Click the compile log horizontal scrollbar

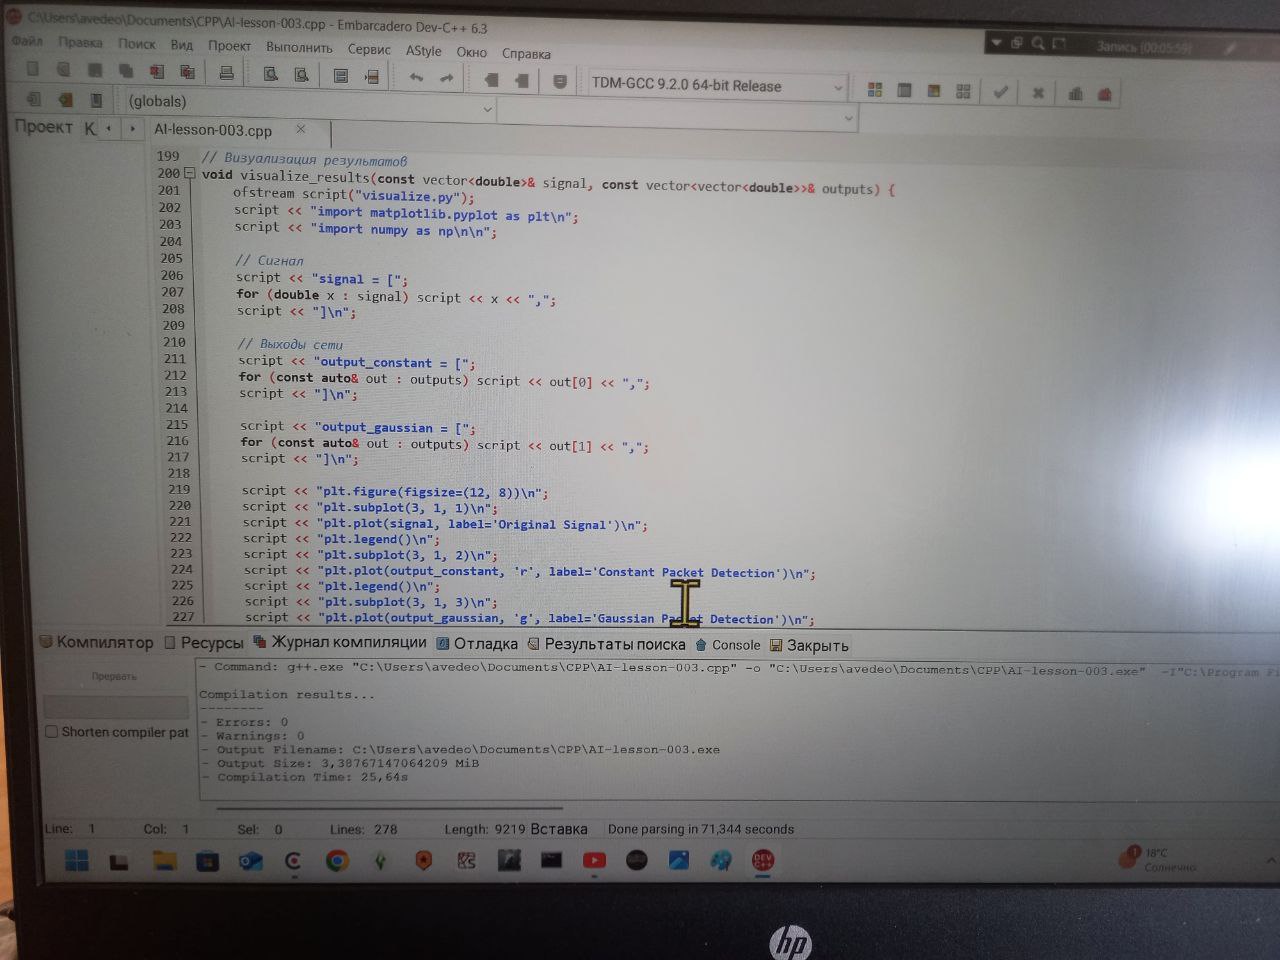pyautogui.click(x=390, y=807)
